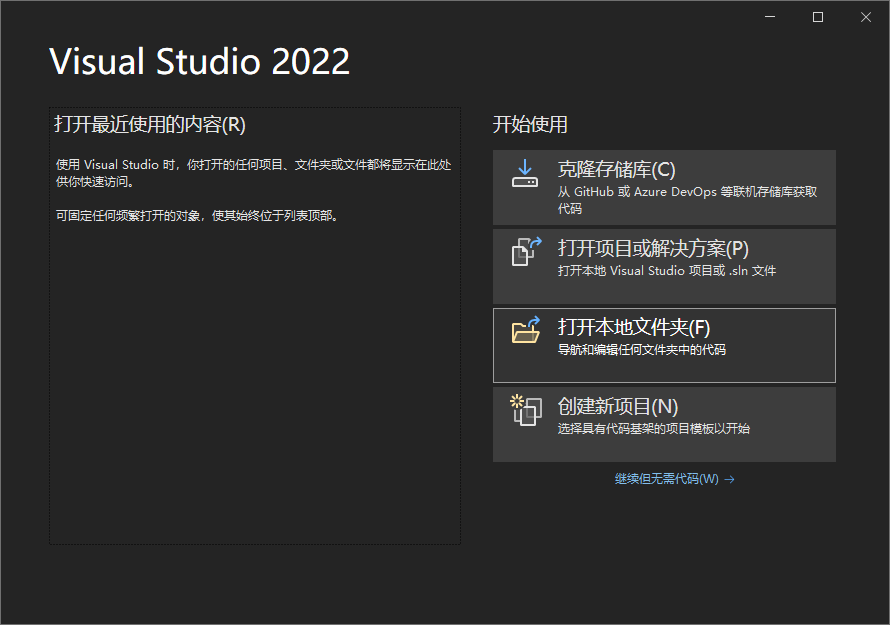The image size is (890, 625).
Task: Click the line 可固定任何频繁打开的对象
Action: coord(198,216)
